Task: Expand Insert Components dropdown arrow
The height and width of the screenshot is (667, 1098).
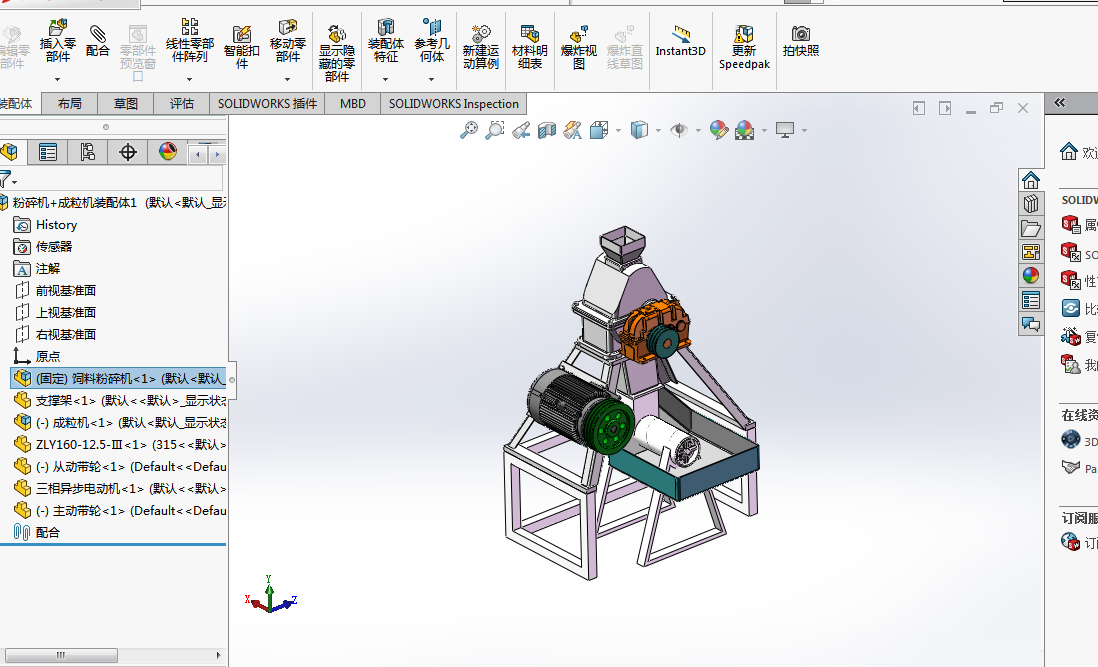Action: pyautogui.click(x=57, y=79)
